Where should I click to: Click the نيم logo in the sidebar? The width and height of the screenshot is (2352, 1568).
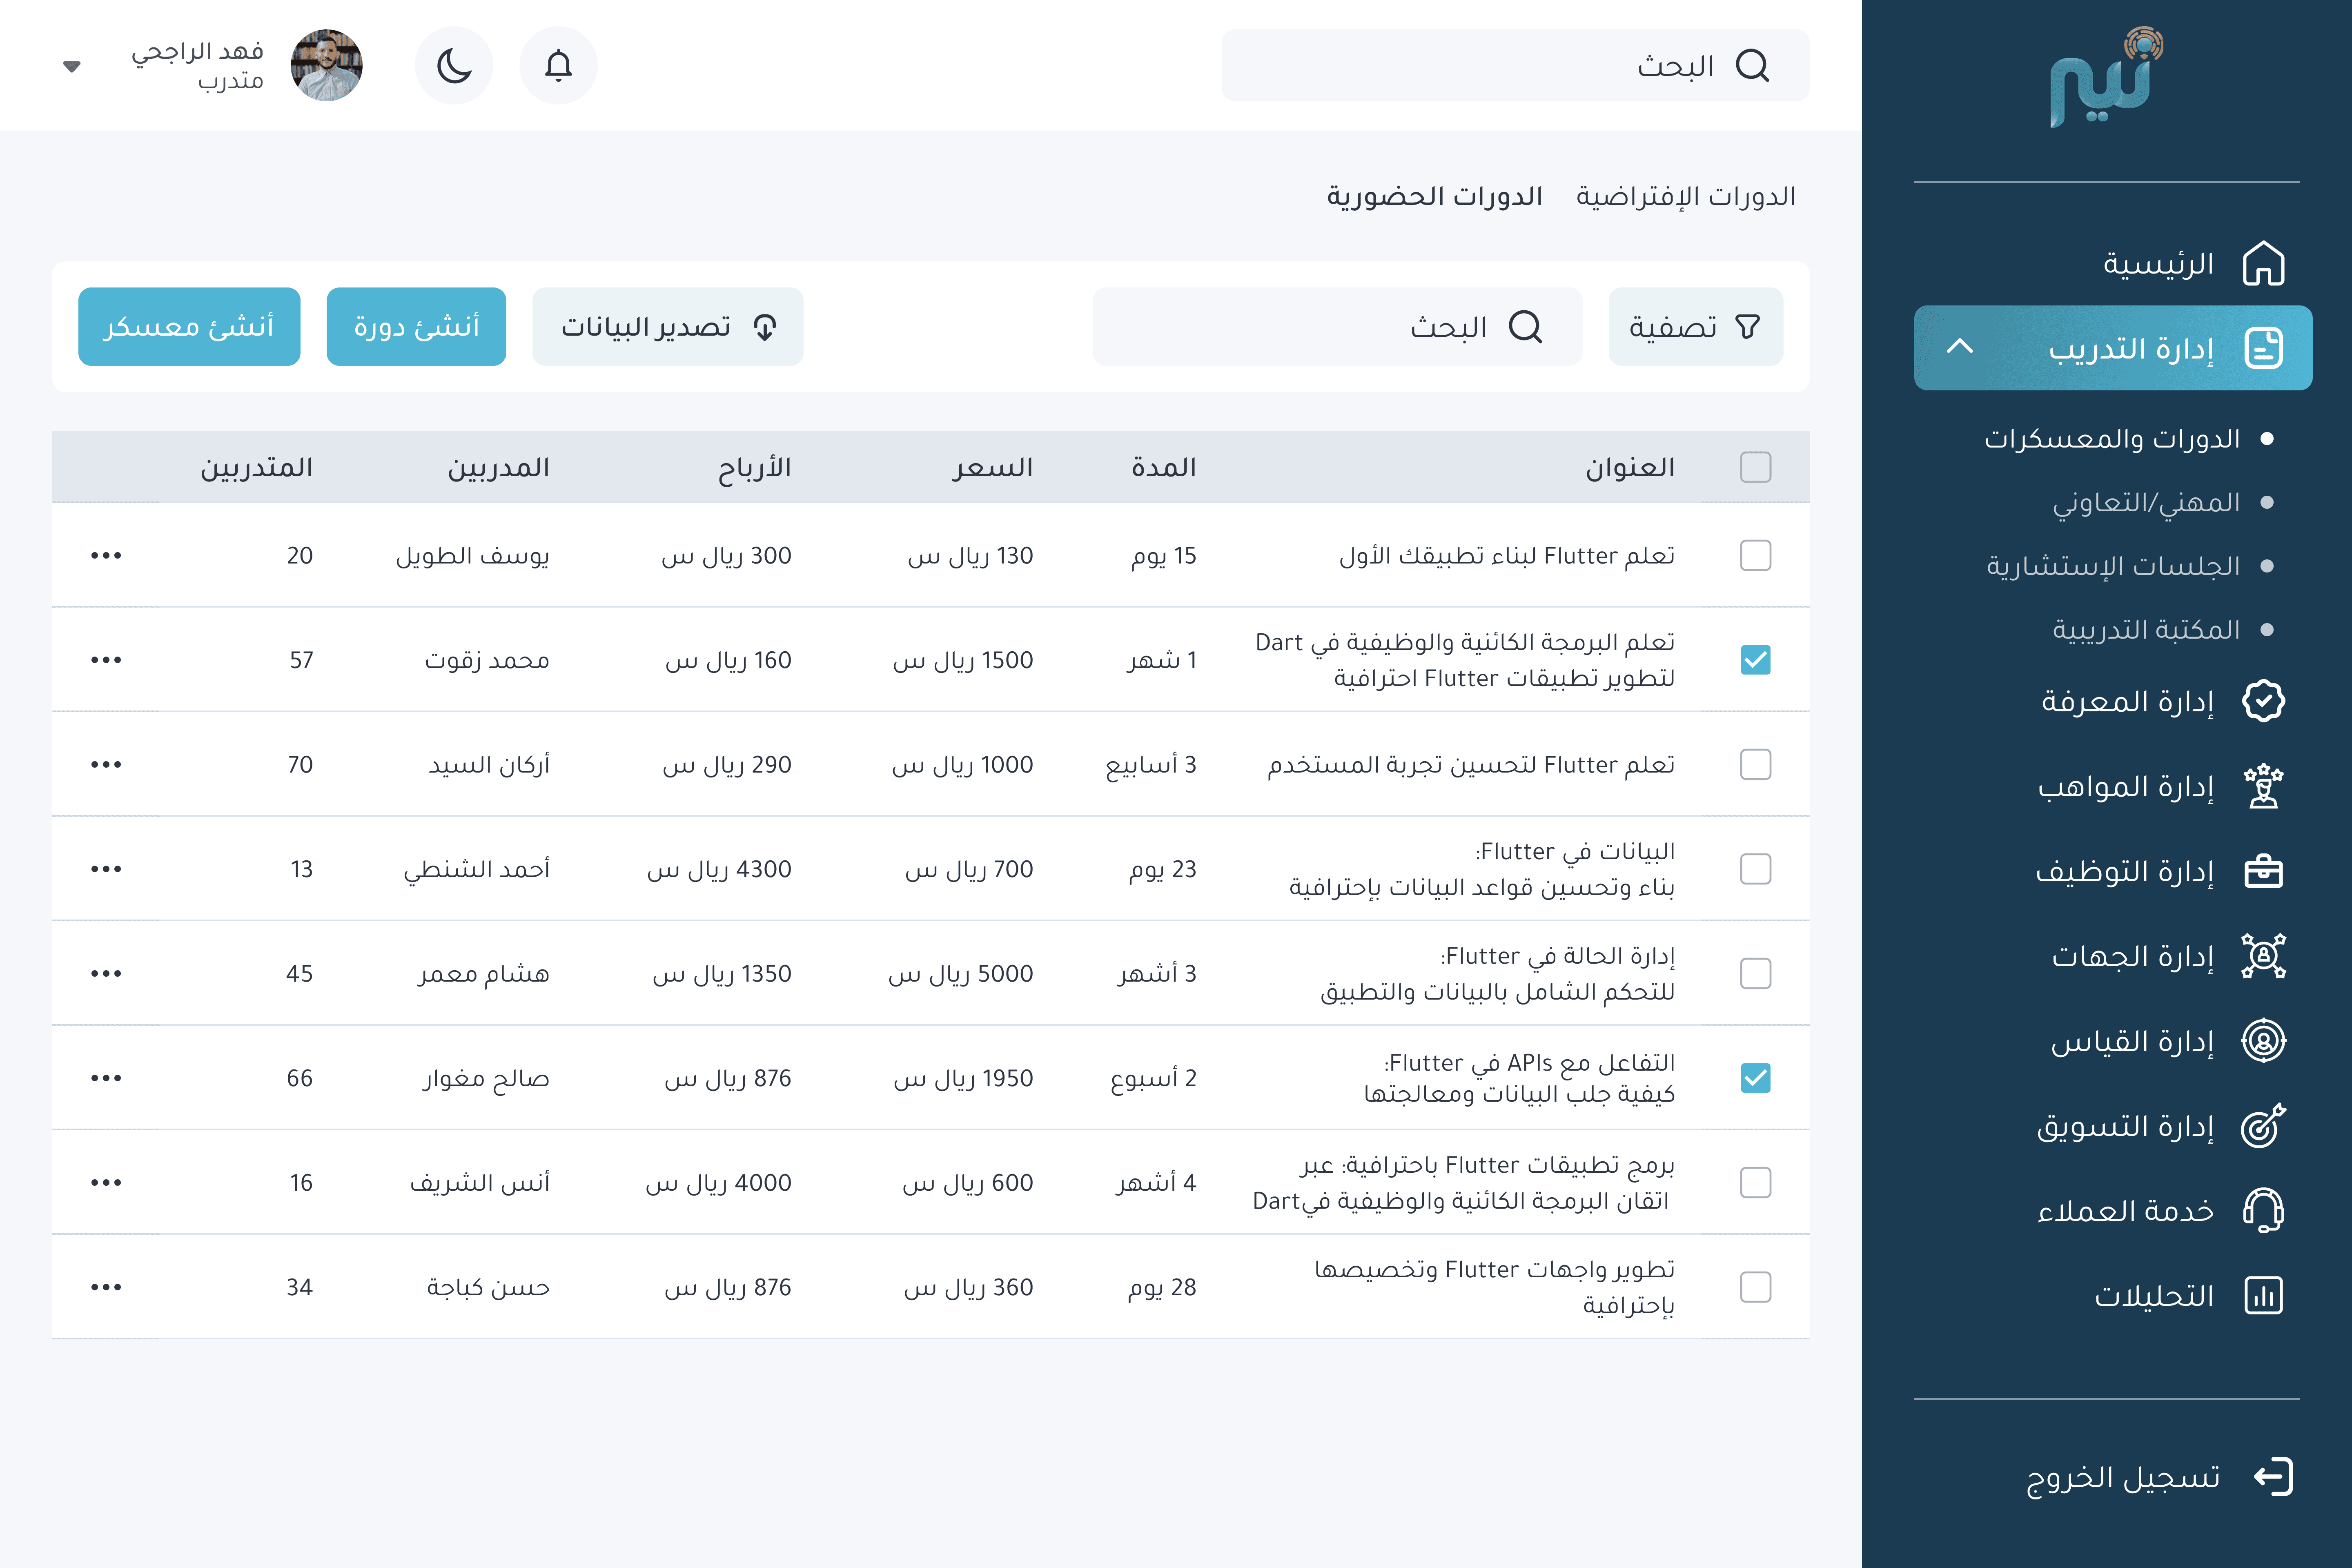point(2106,78)
